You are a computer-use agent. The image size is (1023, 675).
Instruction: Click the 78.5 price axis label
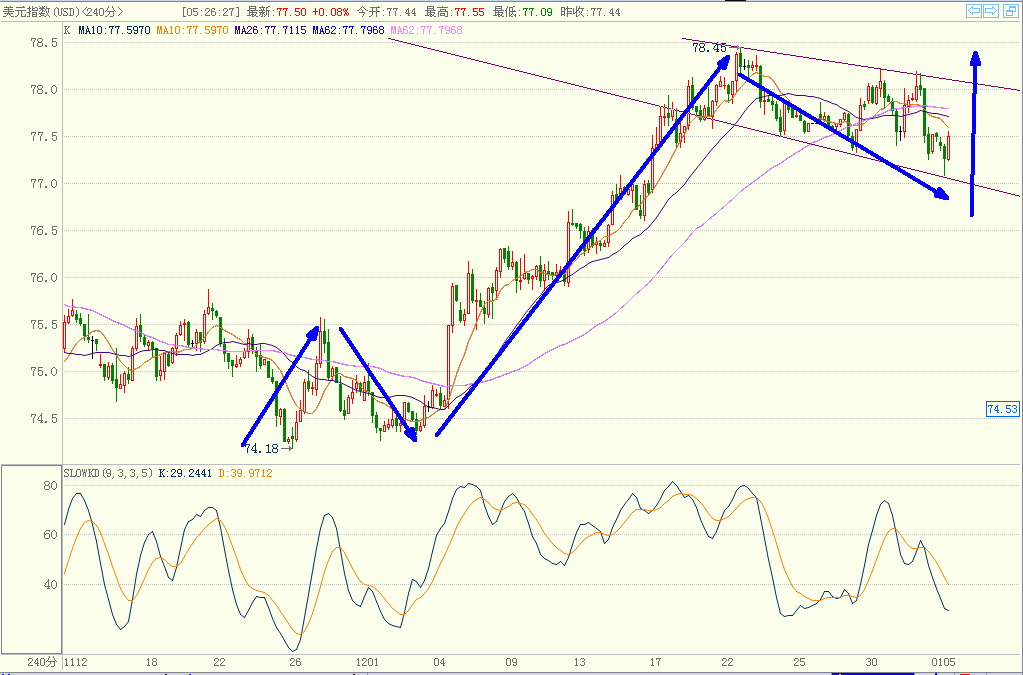pyautogui.click(x=44, y=43)
